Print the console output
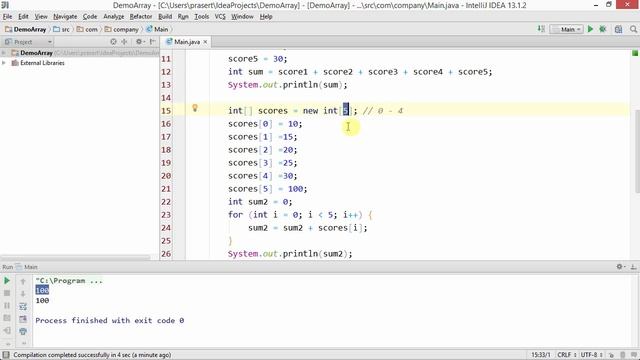This screenshot has width=640, height=360. (x=23, y=331)
